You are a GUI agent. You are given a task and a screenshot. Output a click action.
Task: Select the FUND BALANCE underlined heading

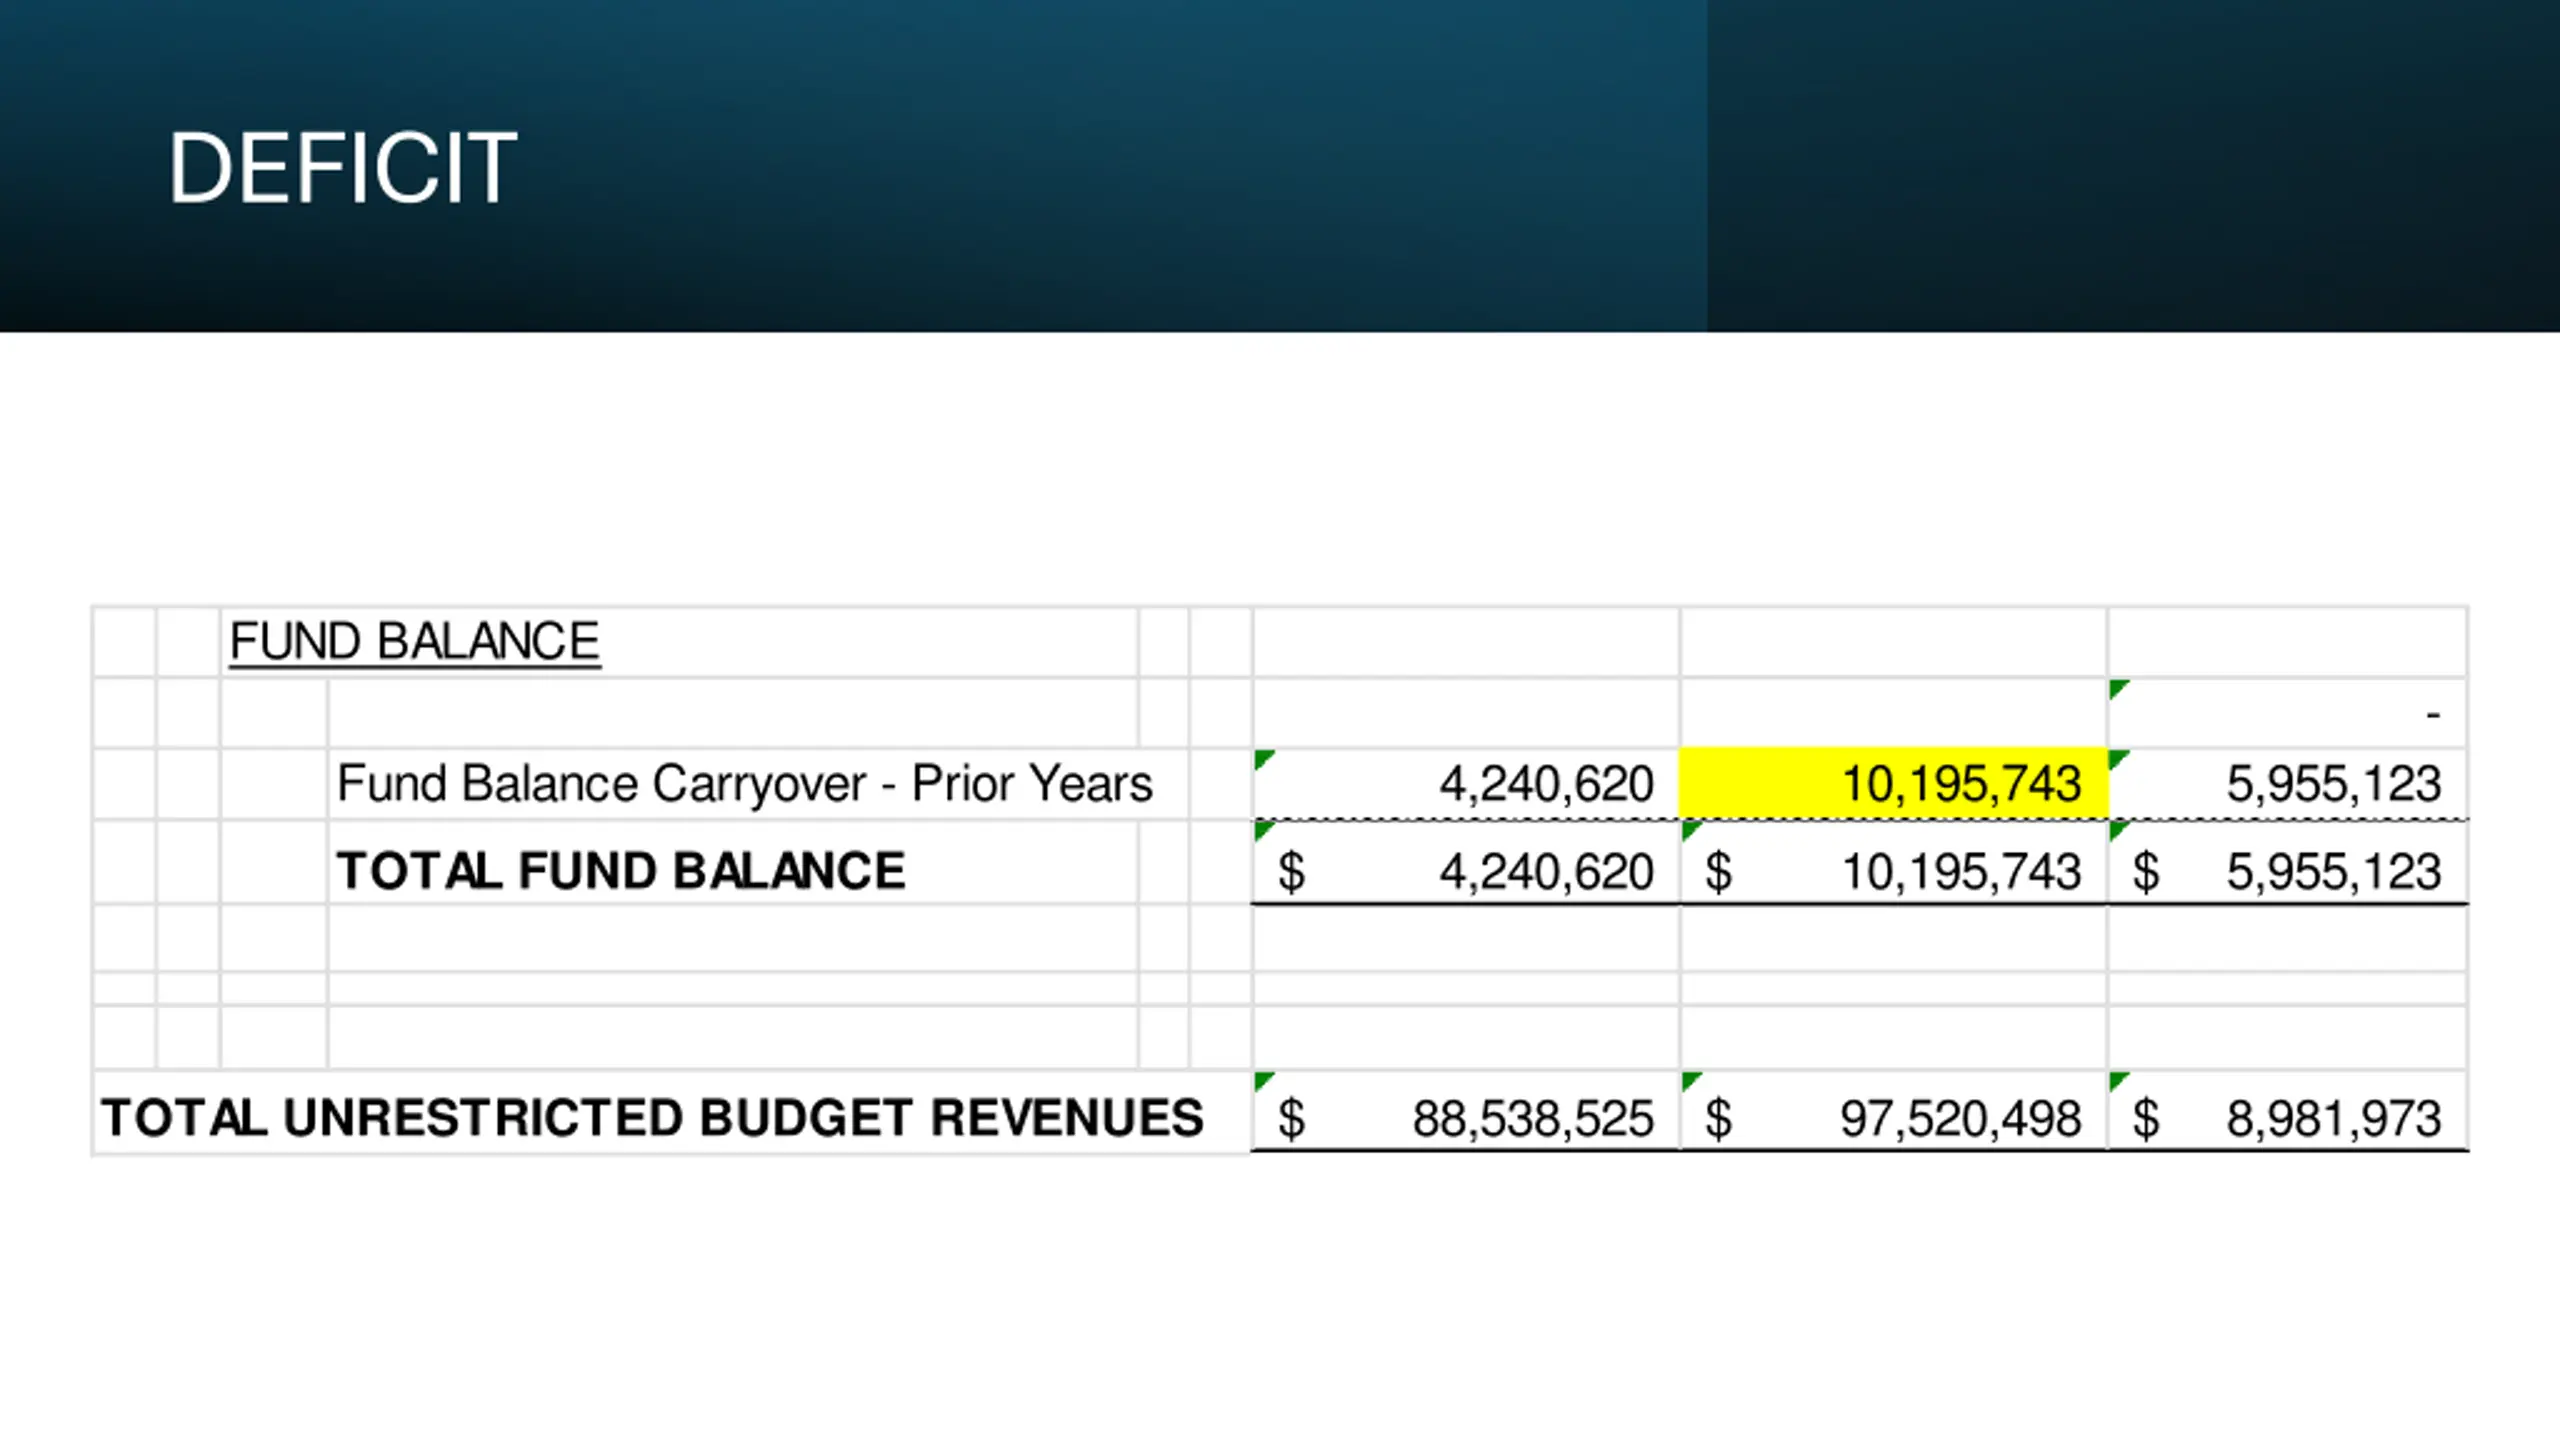point(415,641)
